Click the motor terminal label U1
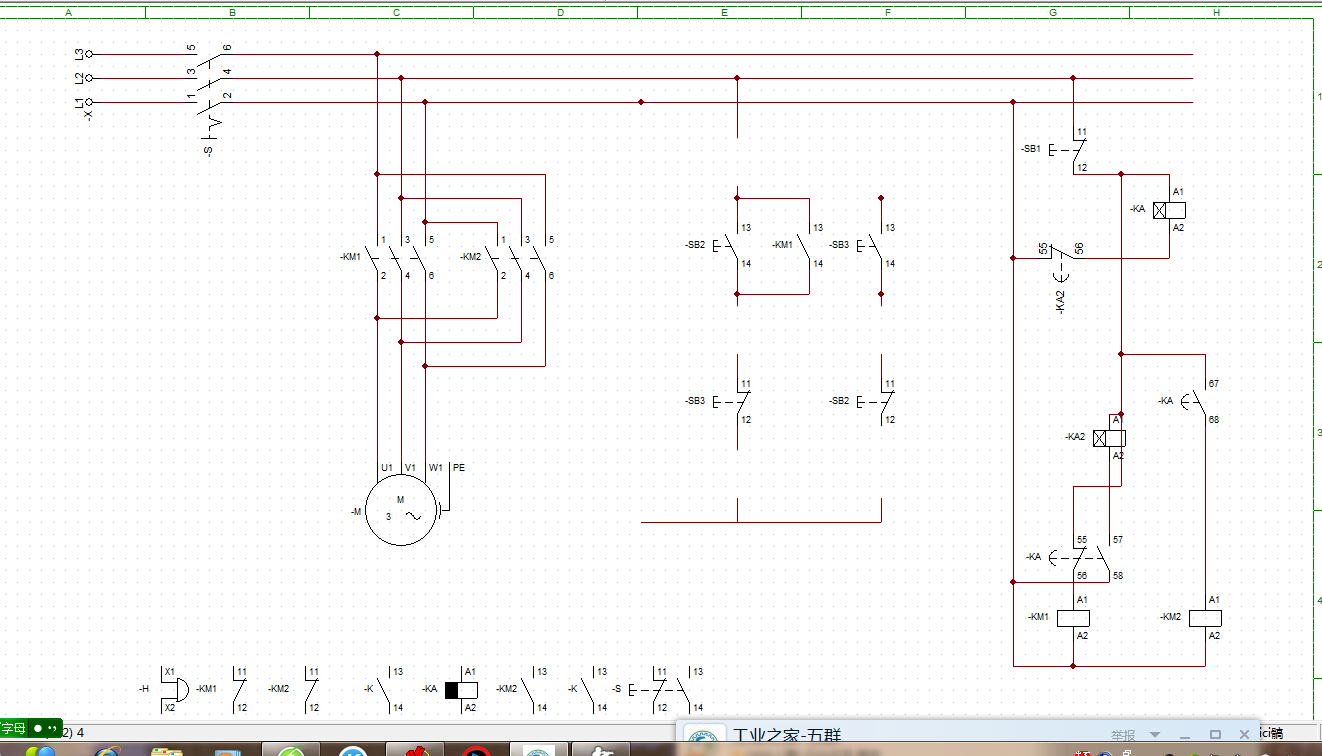 tap(386, 468)
